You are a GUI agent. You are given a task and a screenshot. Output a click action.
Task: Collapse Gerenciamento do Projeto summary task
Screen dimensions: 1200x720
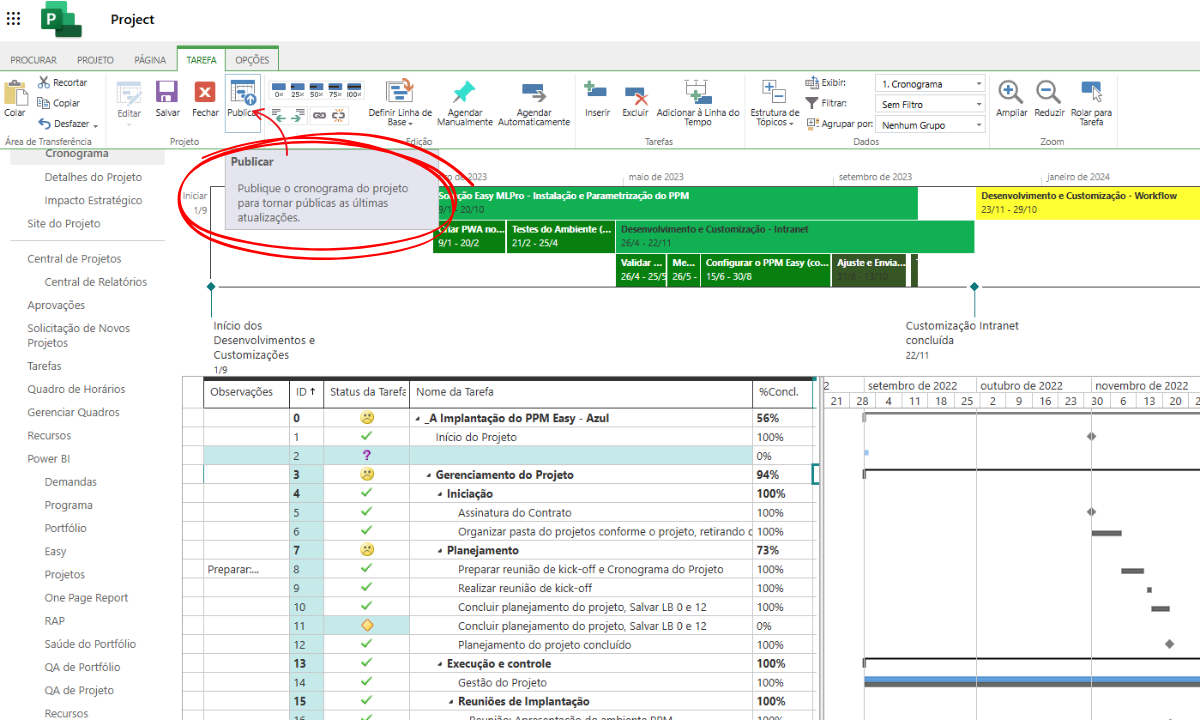point(429,475)
